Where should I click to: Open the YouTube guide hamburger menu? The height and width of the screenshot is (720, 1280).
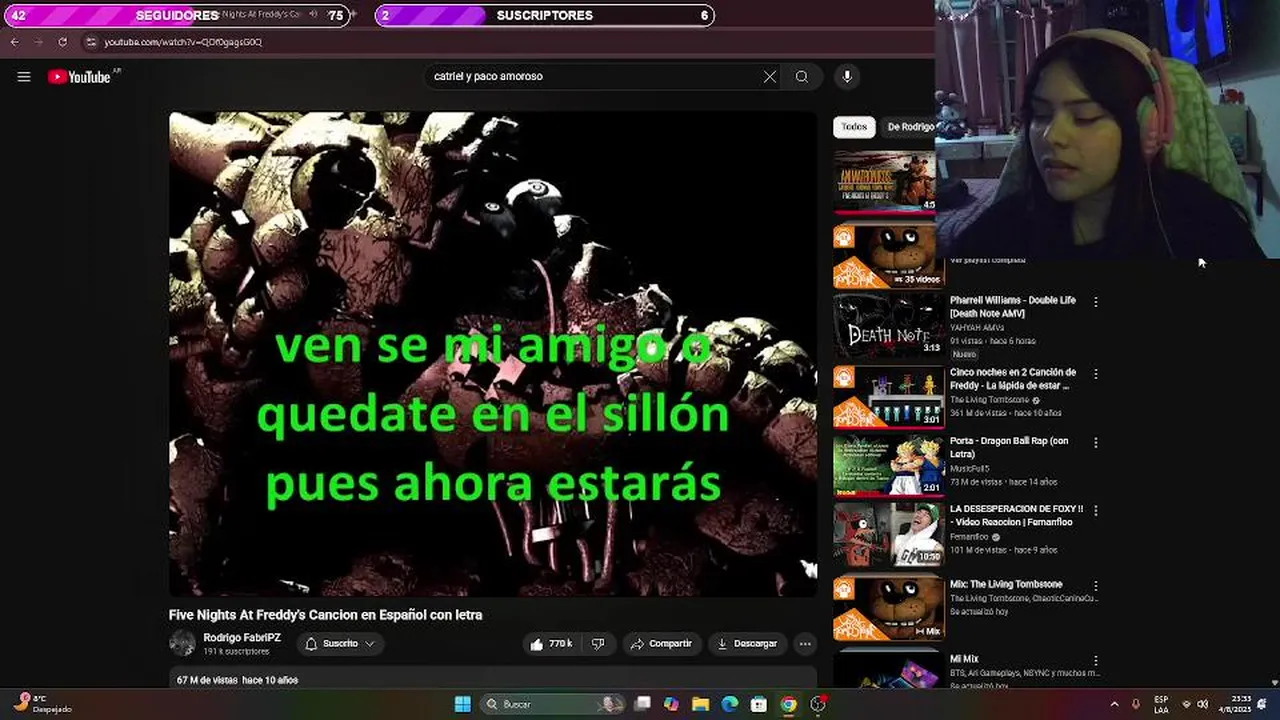pos(24,77)
